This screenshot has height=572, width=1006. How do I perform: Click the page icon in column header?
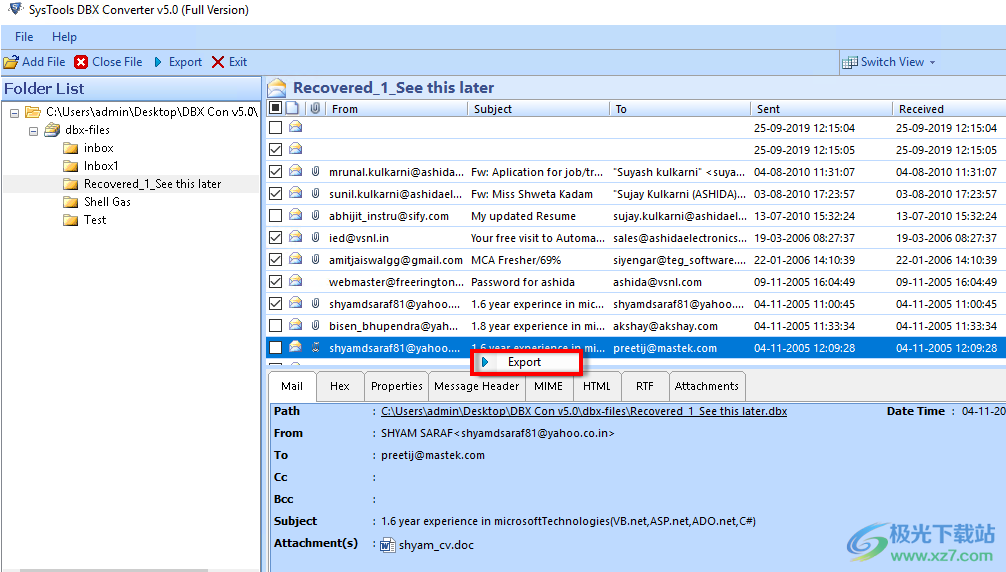coord(292,108)
